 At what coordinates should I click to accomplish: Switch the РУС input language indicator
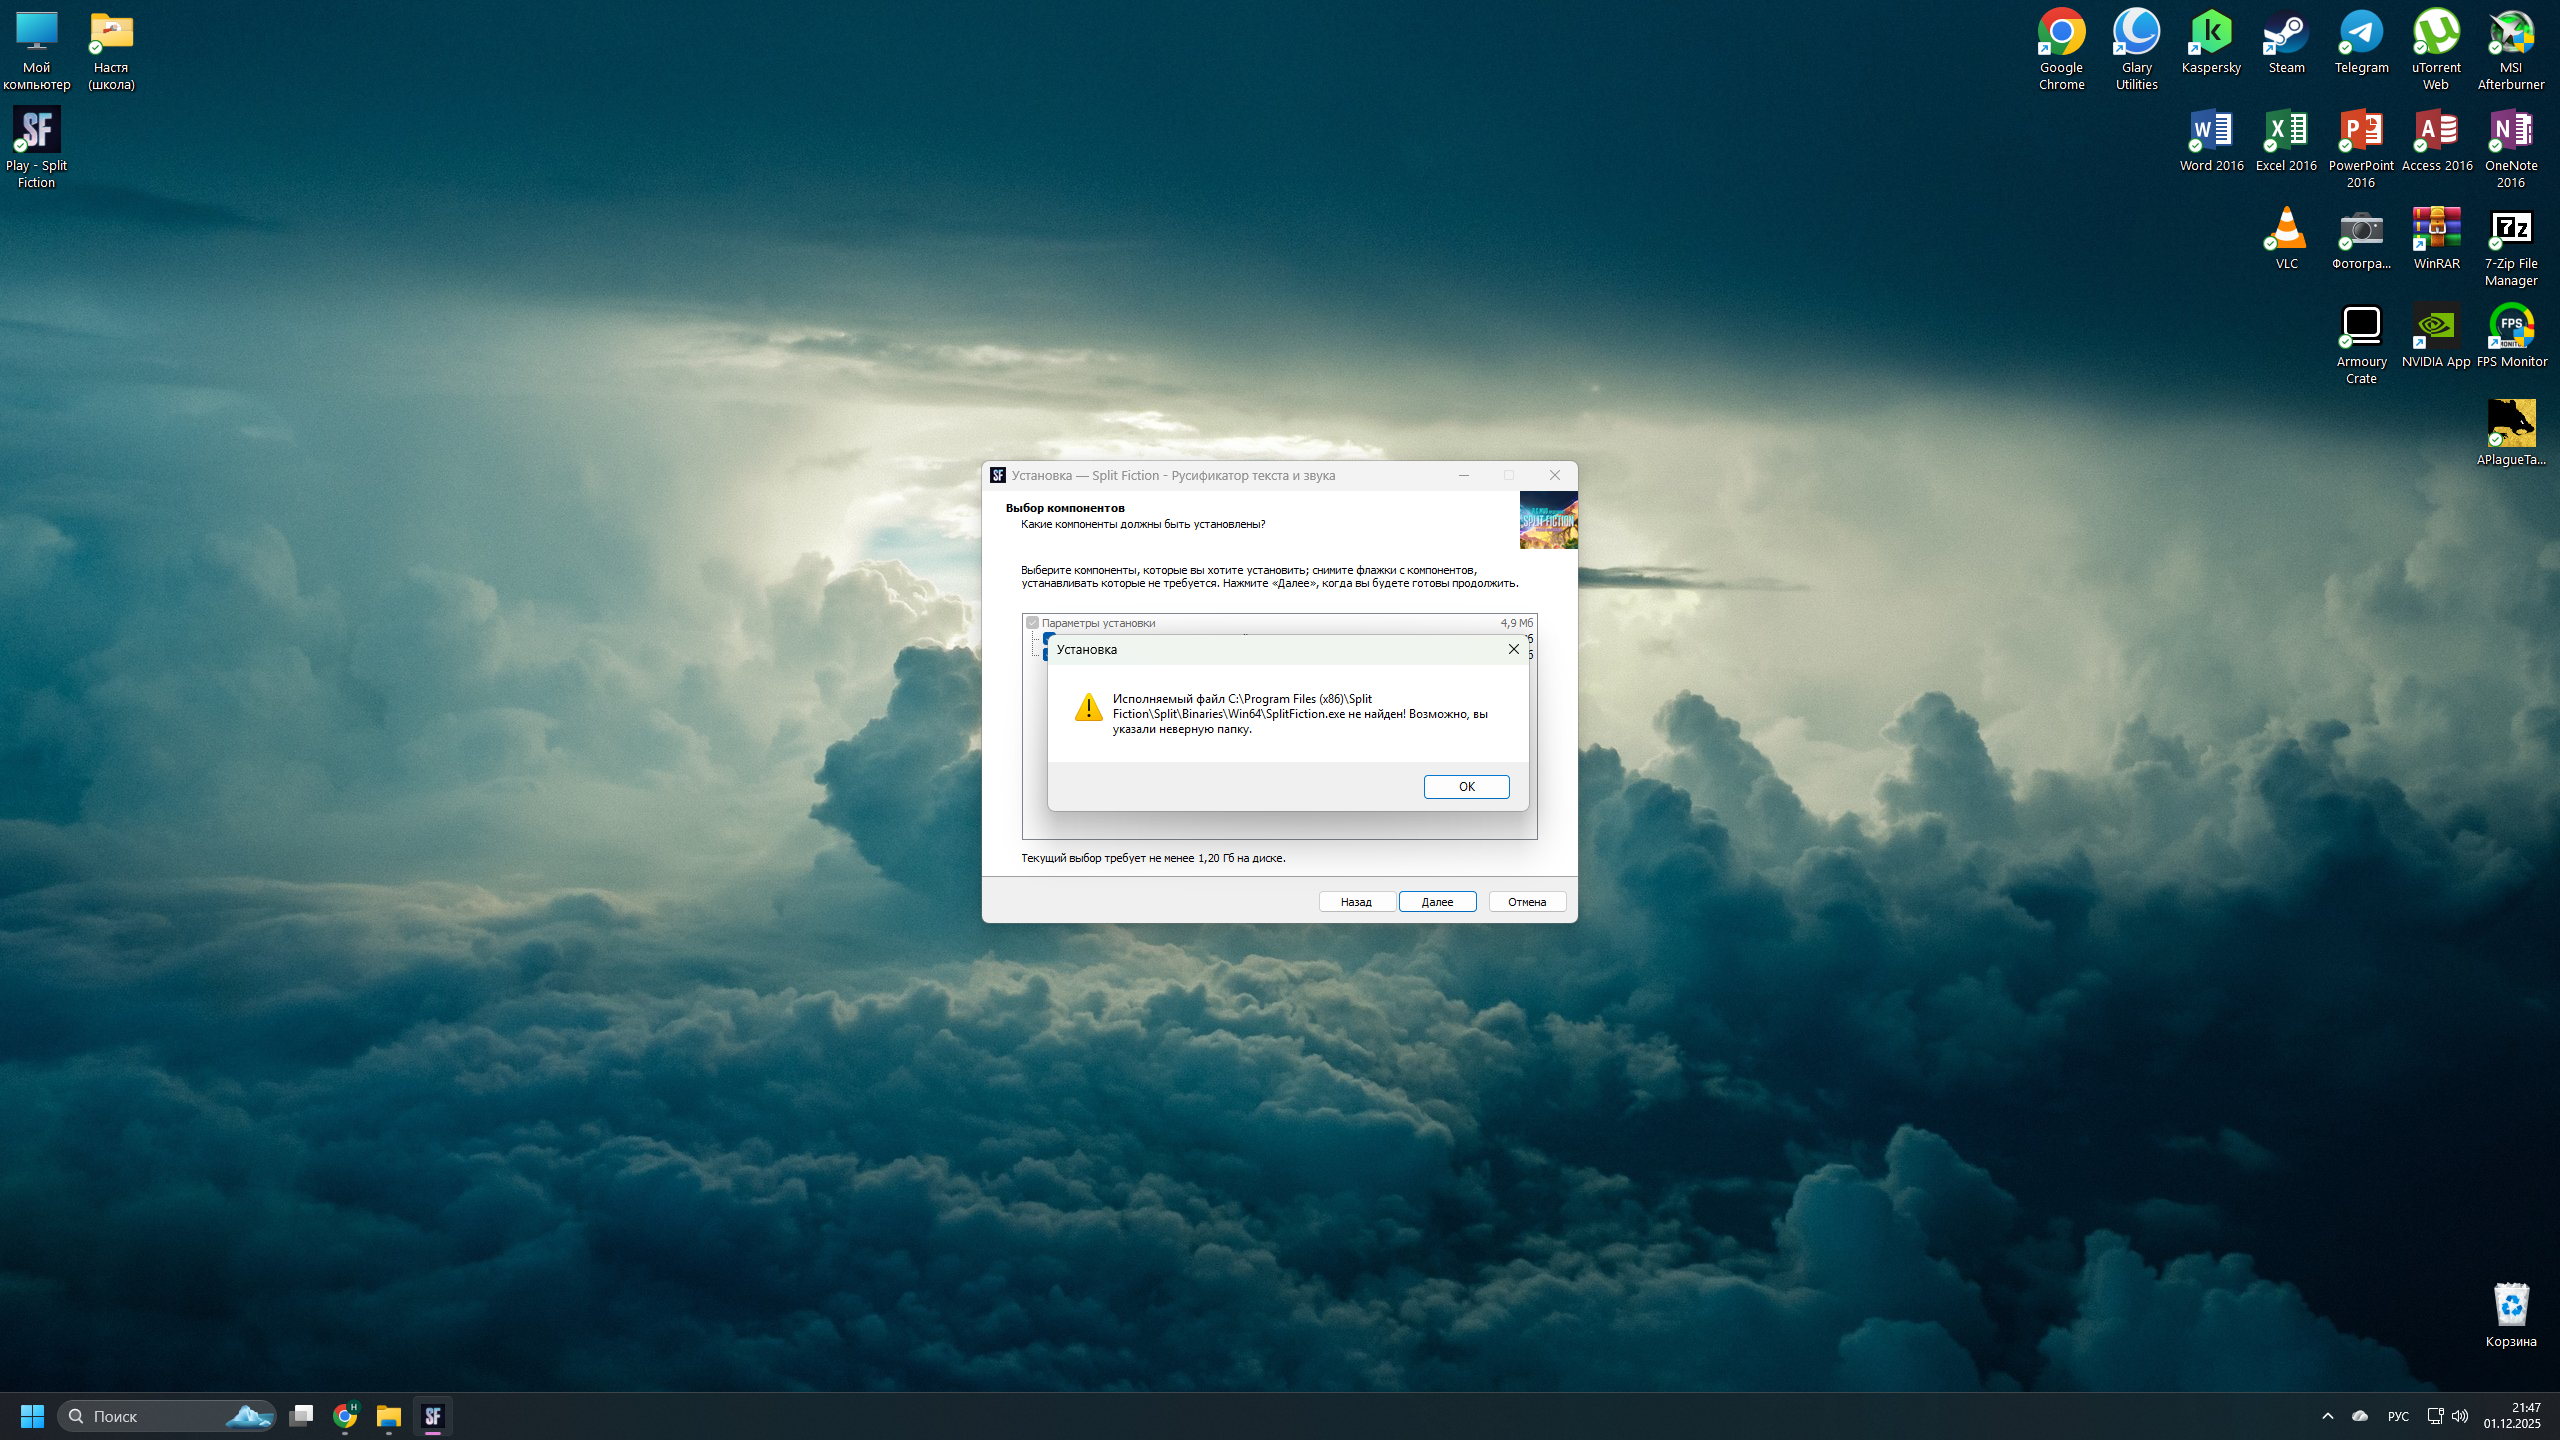(2398, 1416)
